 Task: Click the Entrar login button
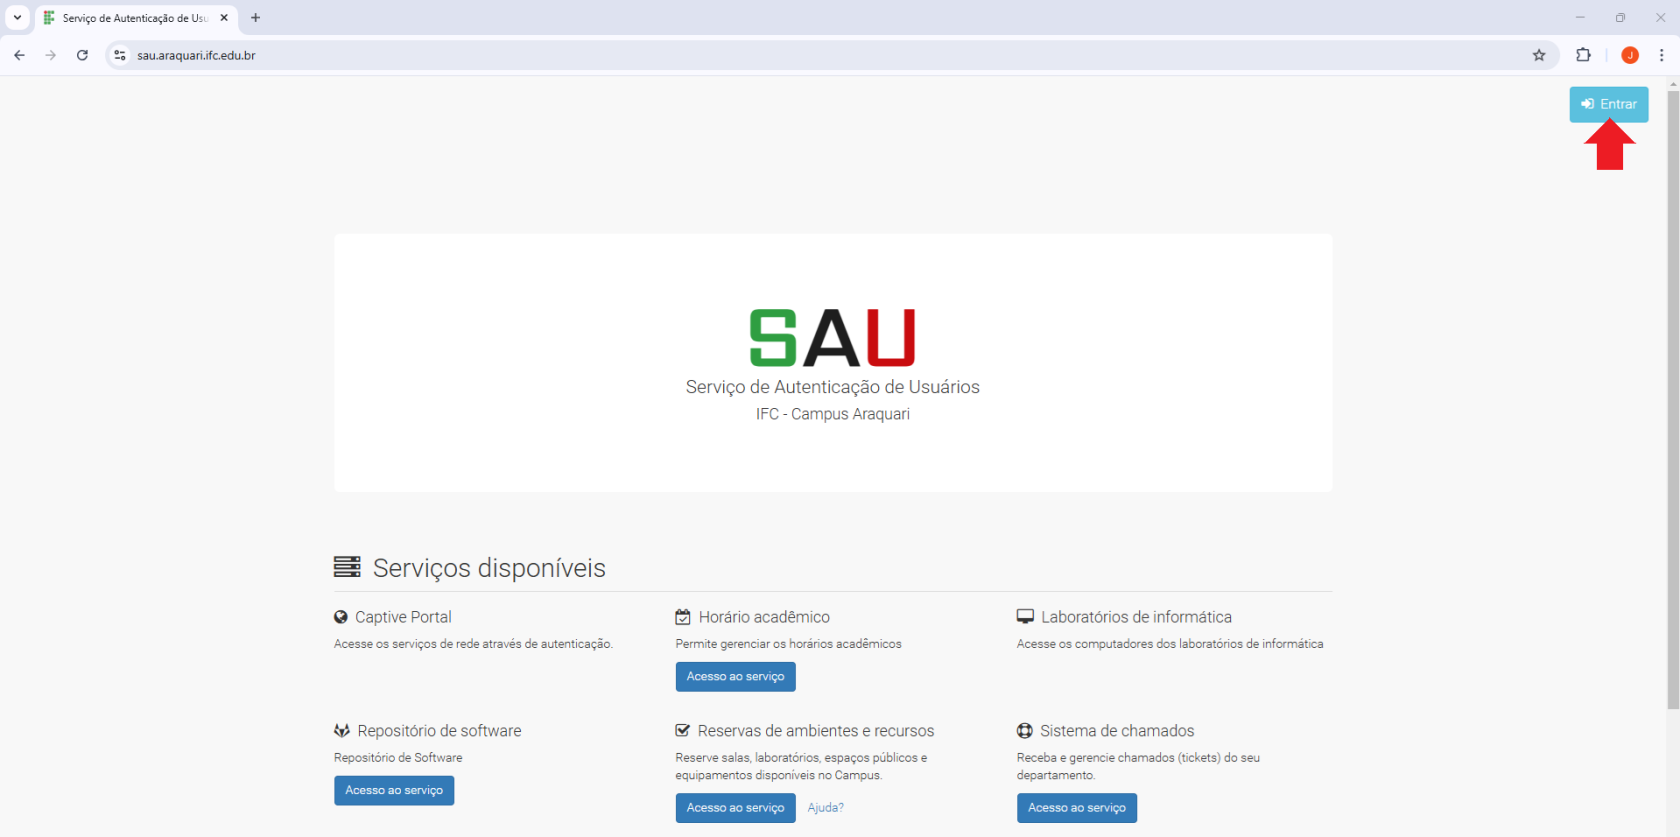click(x=1608, y=104)
